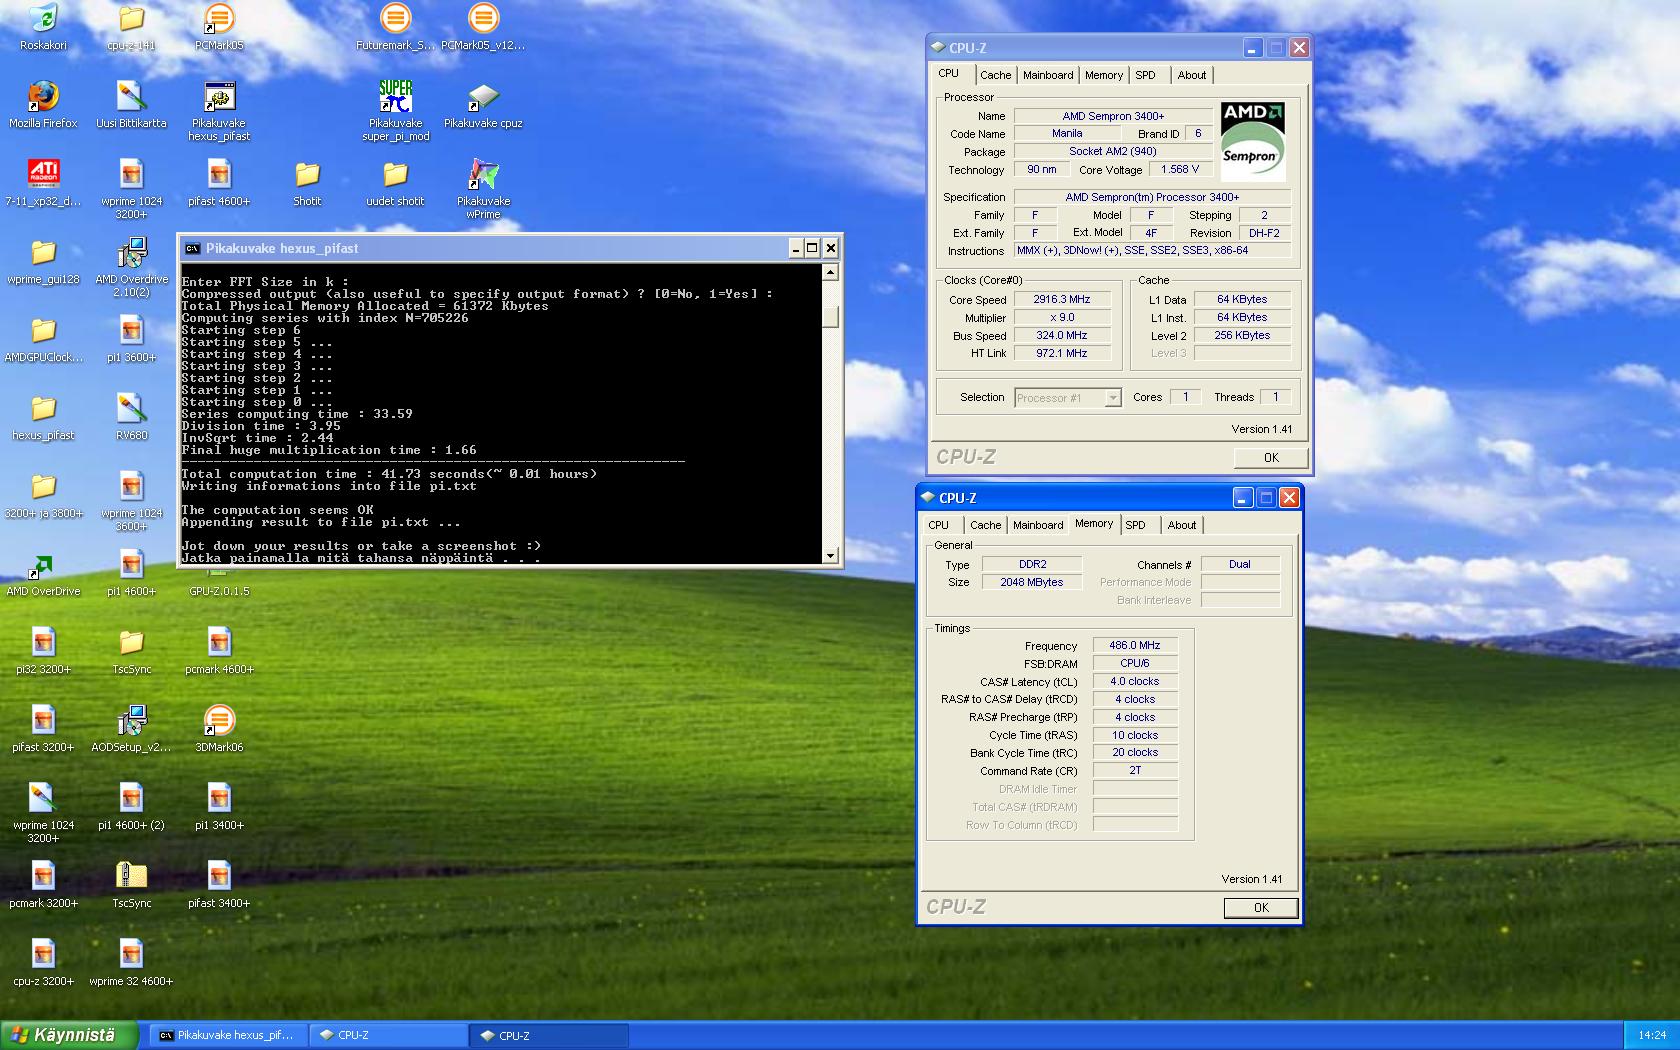The image size is (1680, 1050).
Task: Expand the Processor #1 selection dropdown
Action: 1113,398
